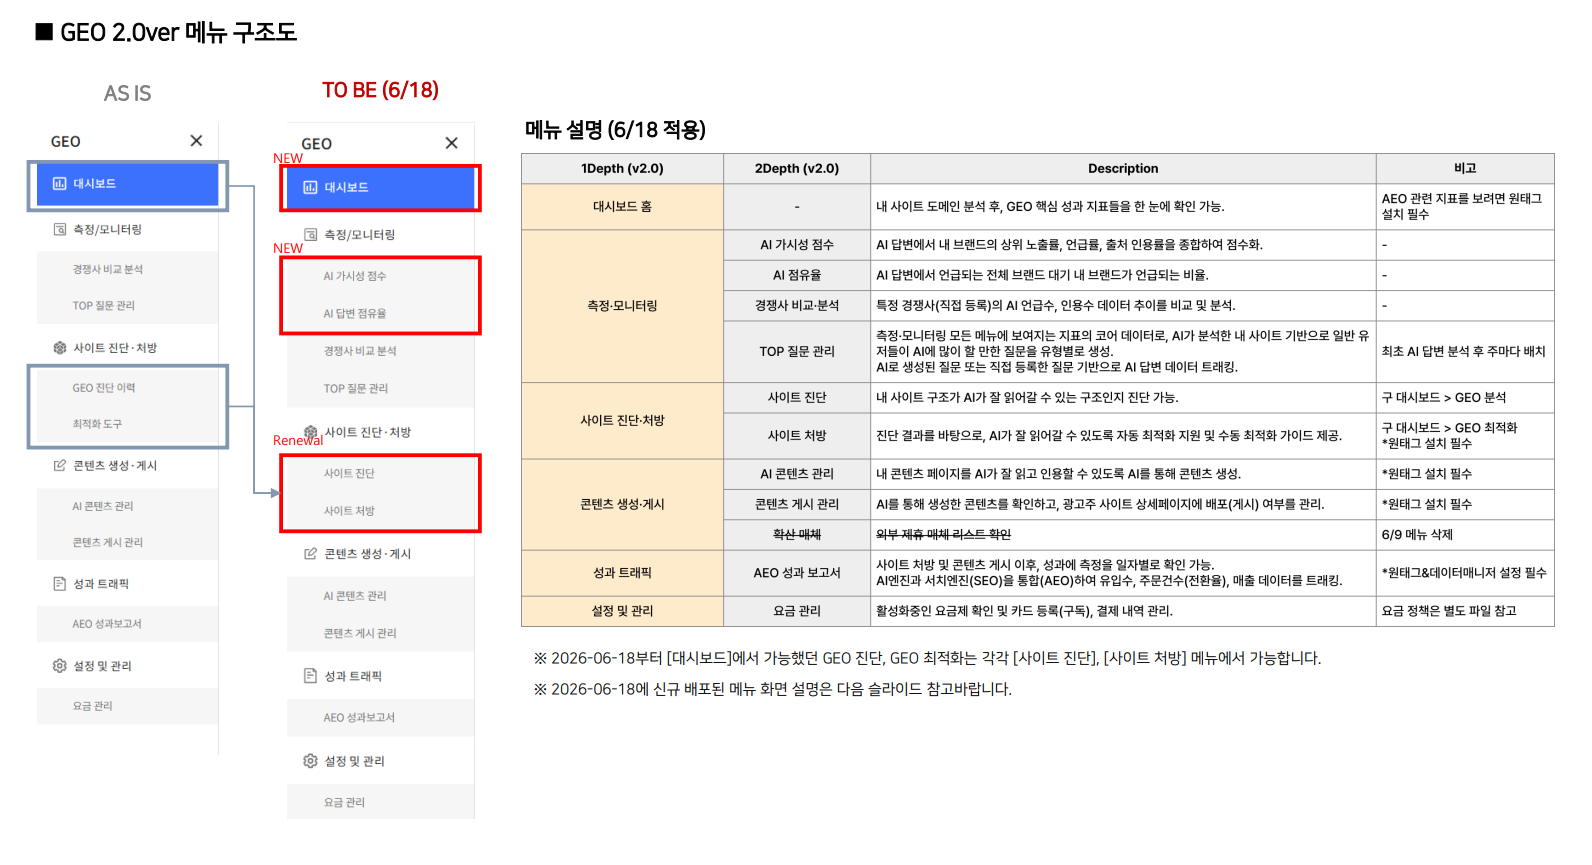
Task: Open 요금 관리 in AS IS menu
Action: click(92, 706)
